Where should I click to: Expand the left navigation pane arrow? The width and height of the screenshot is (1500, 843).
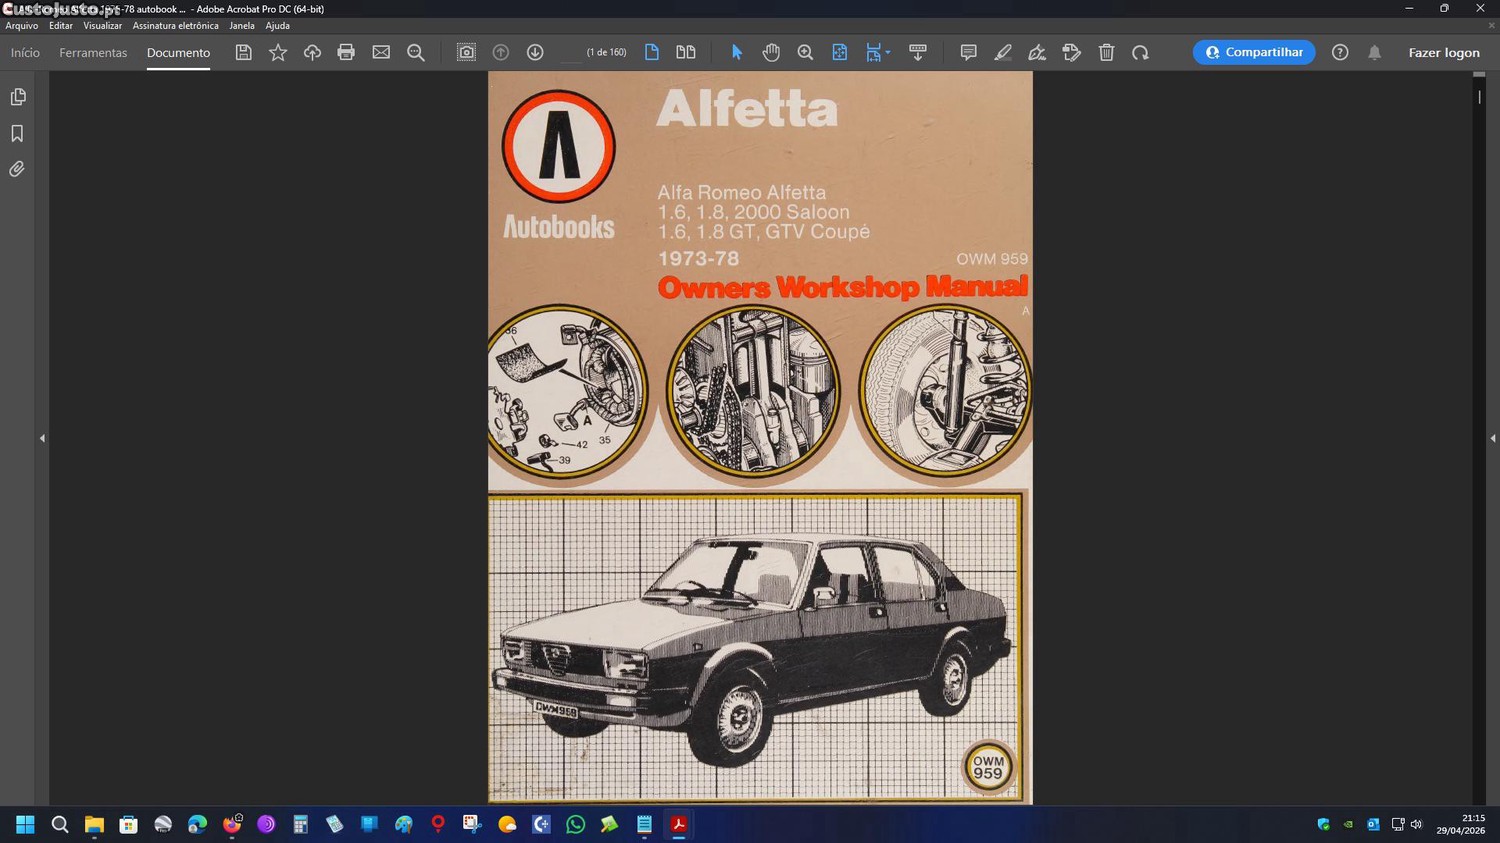(42, 438)
